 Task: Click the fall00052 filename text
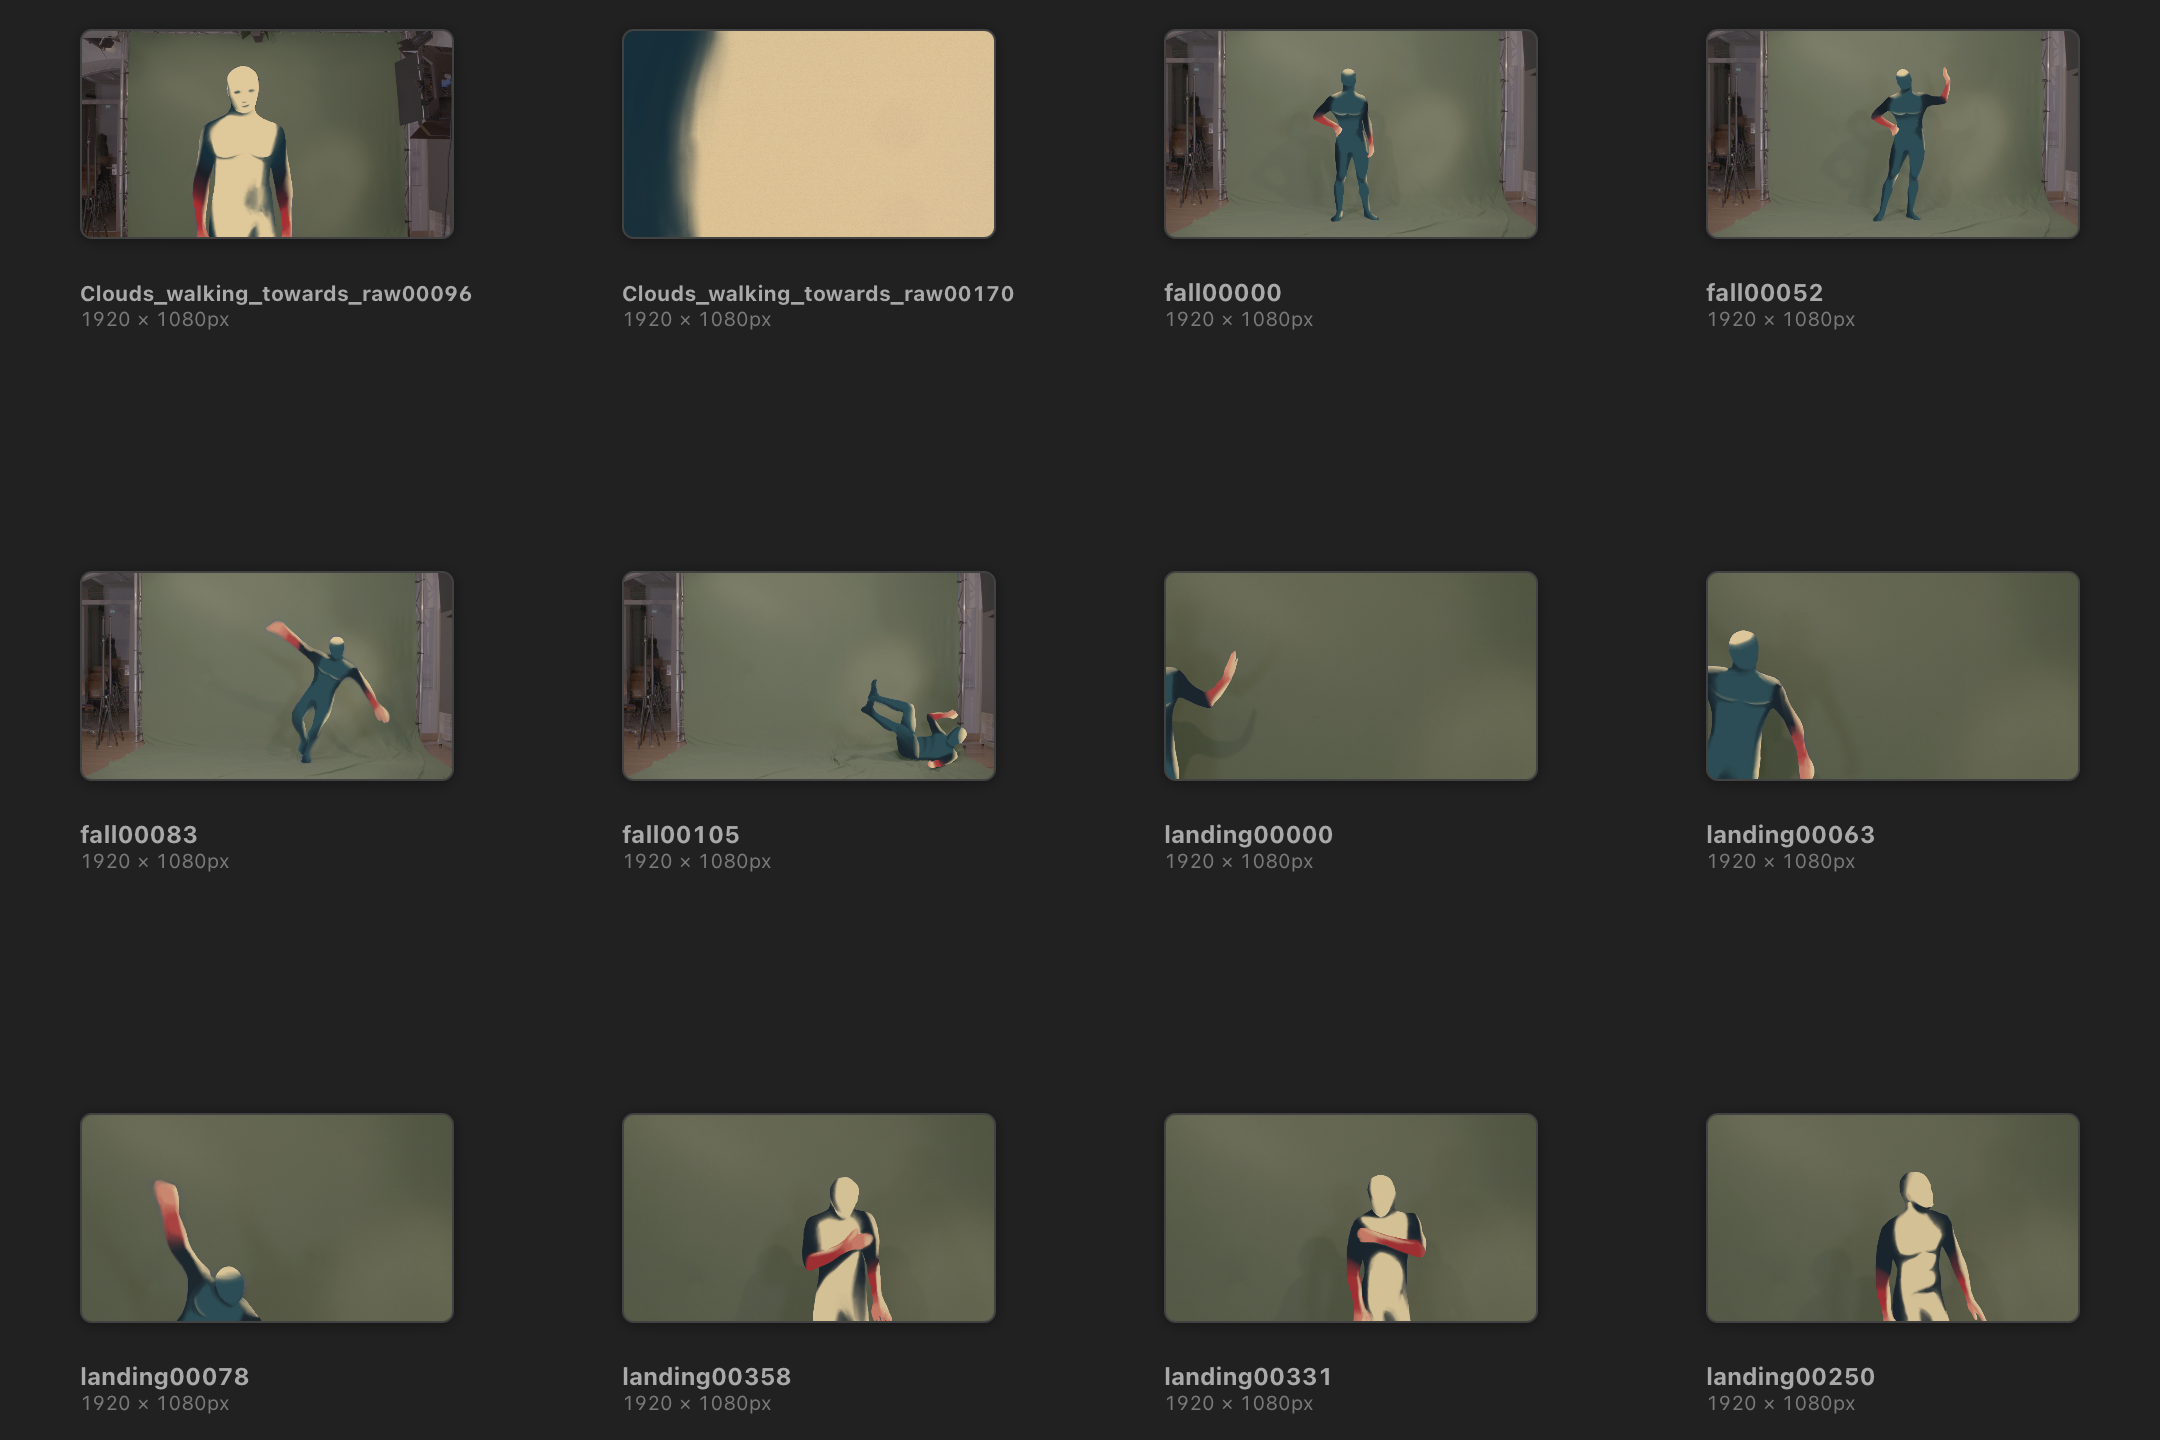pos(1765,293)
